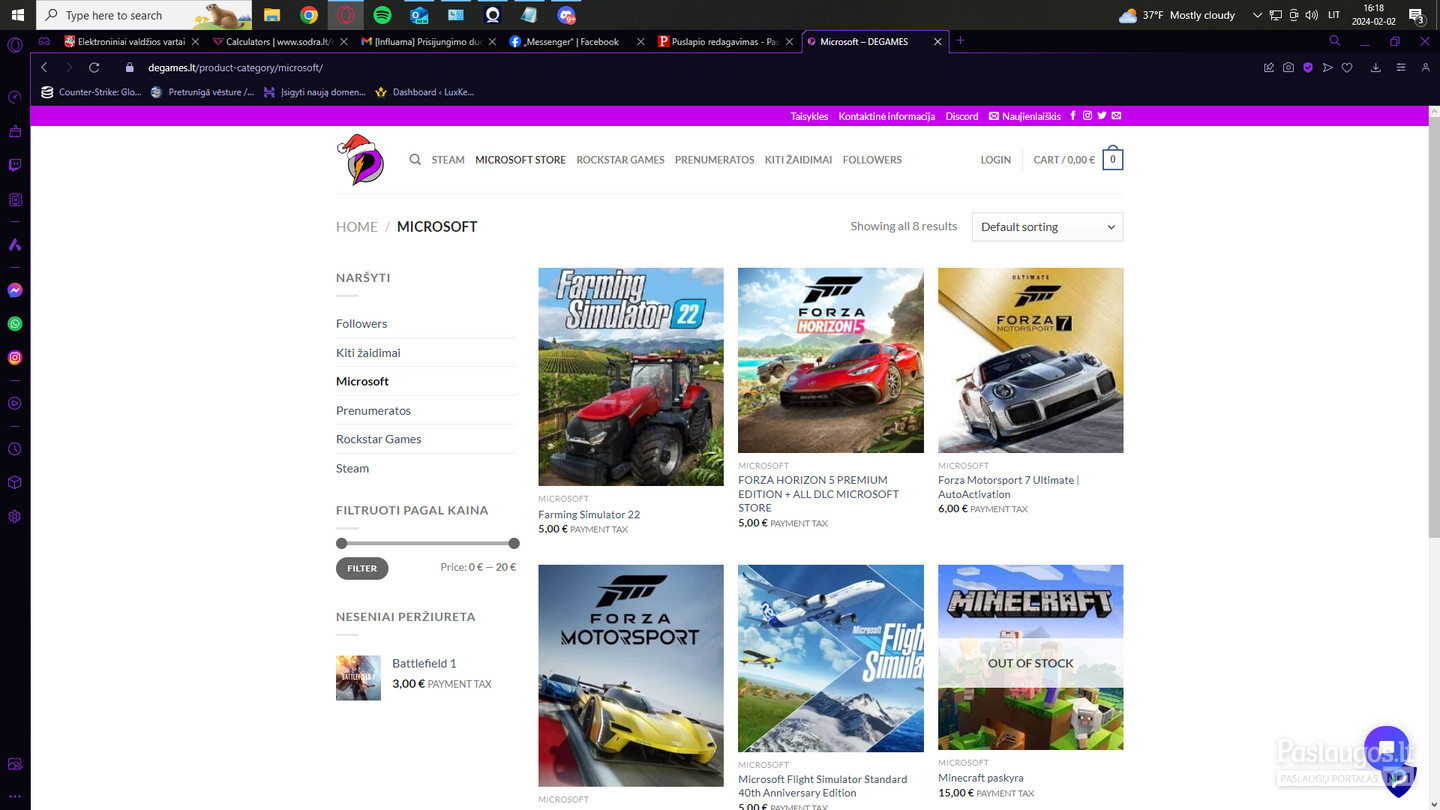This screenshot has height=810, width=1440.
Task: Open the Windows Start menu
Action: pos(17,15)
